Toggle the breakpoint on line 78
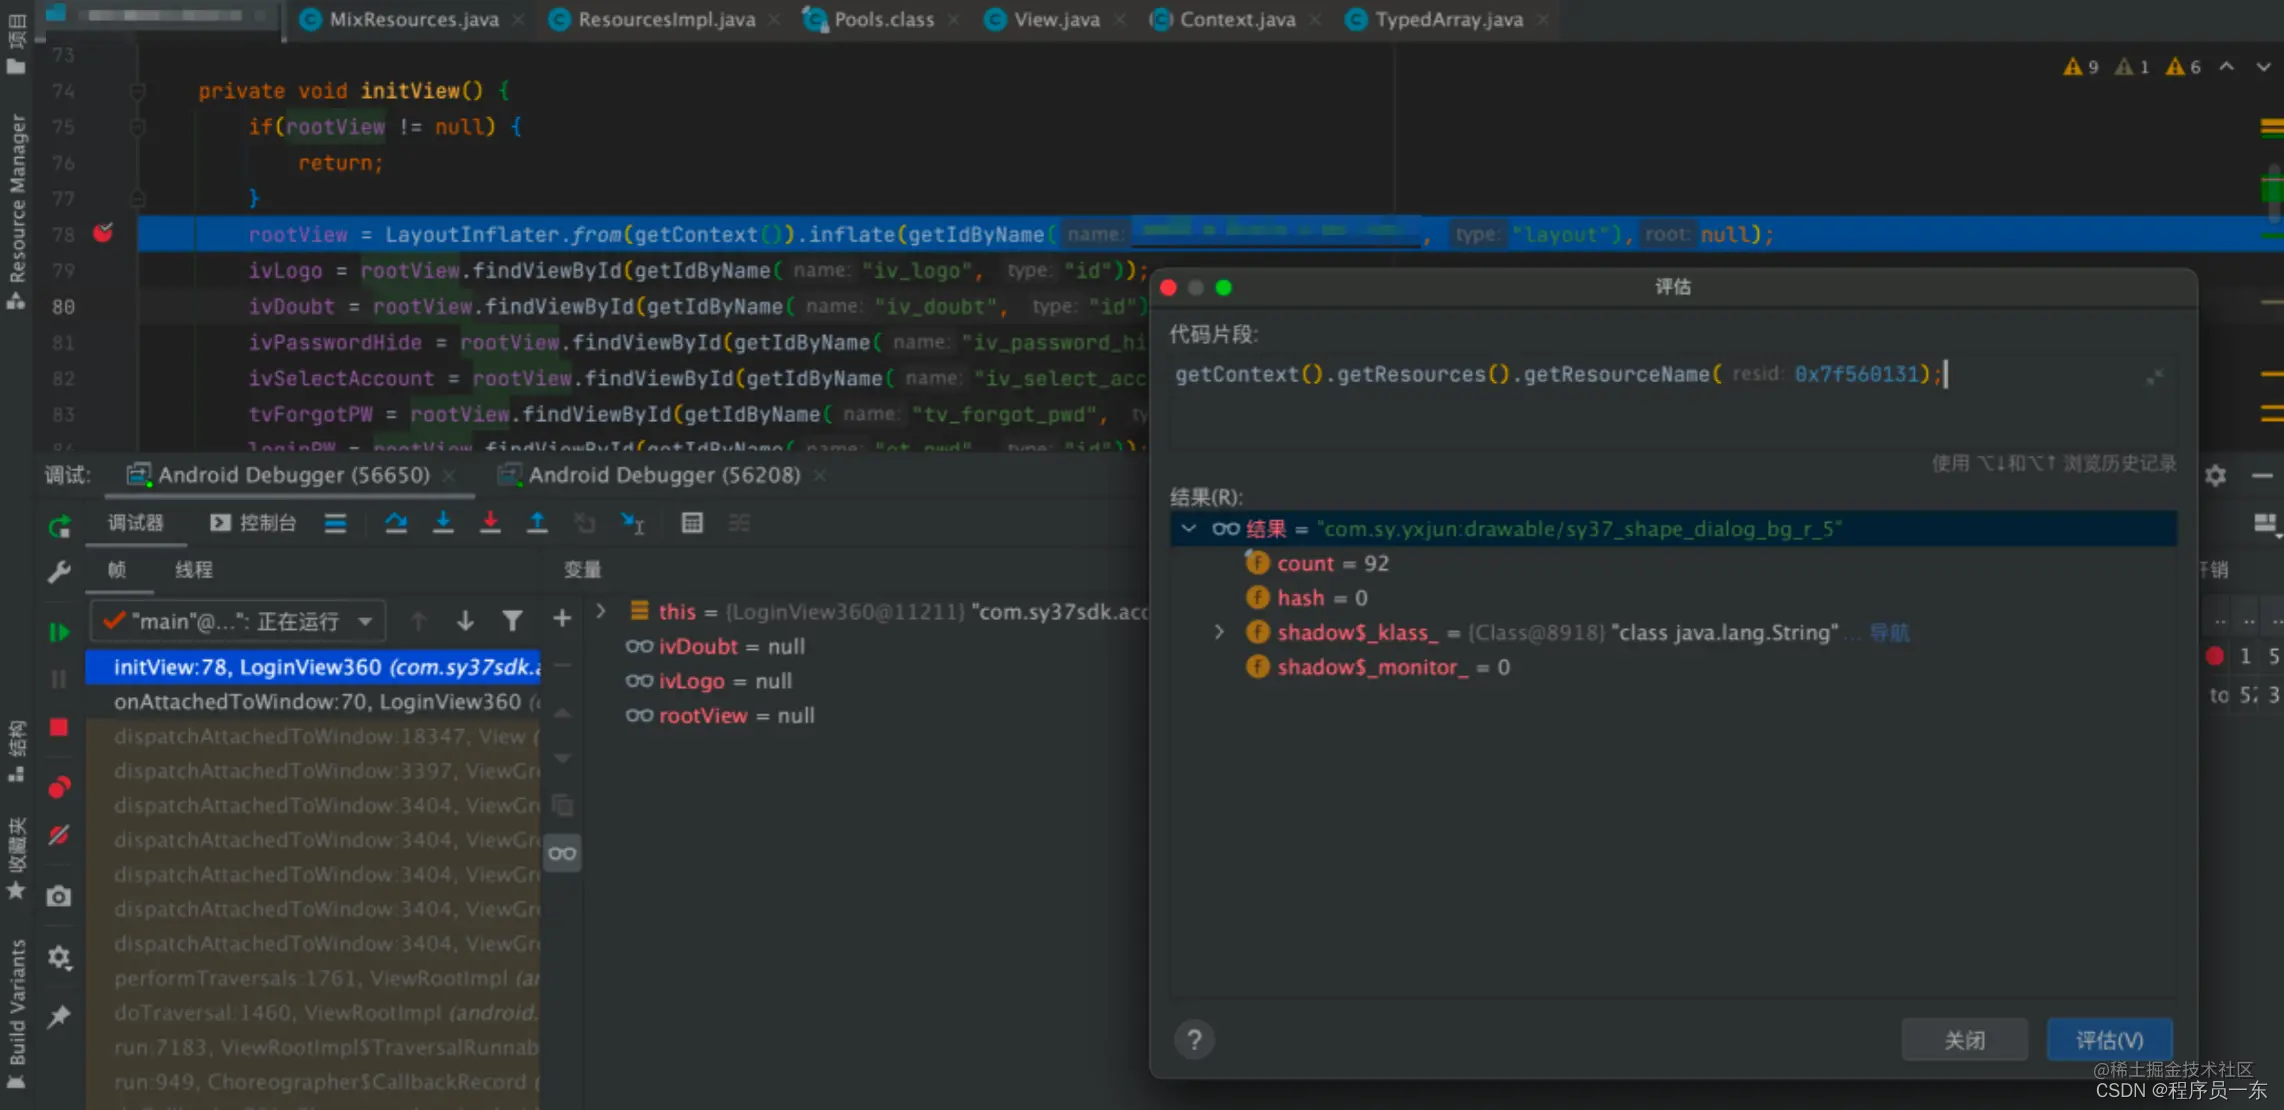Screen dimensions: 2284x1110 click(103, 233)
